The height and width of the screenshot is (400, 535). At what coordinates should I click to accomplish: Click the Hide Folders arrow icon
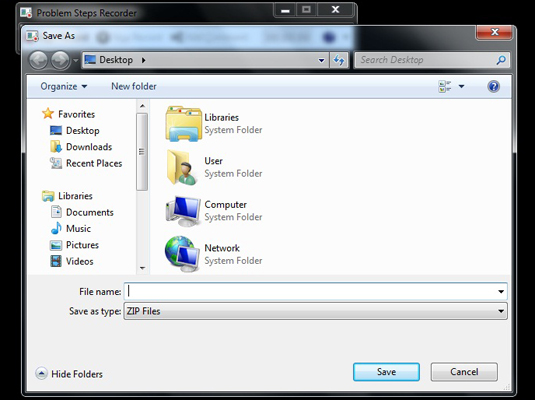(x=41, y=373)
